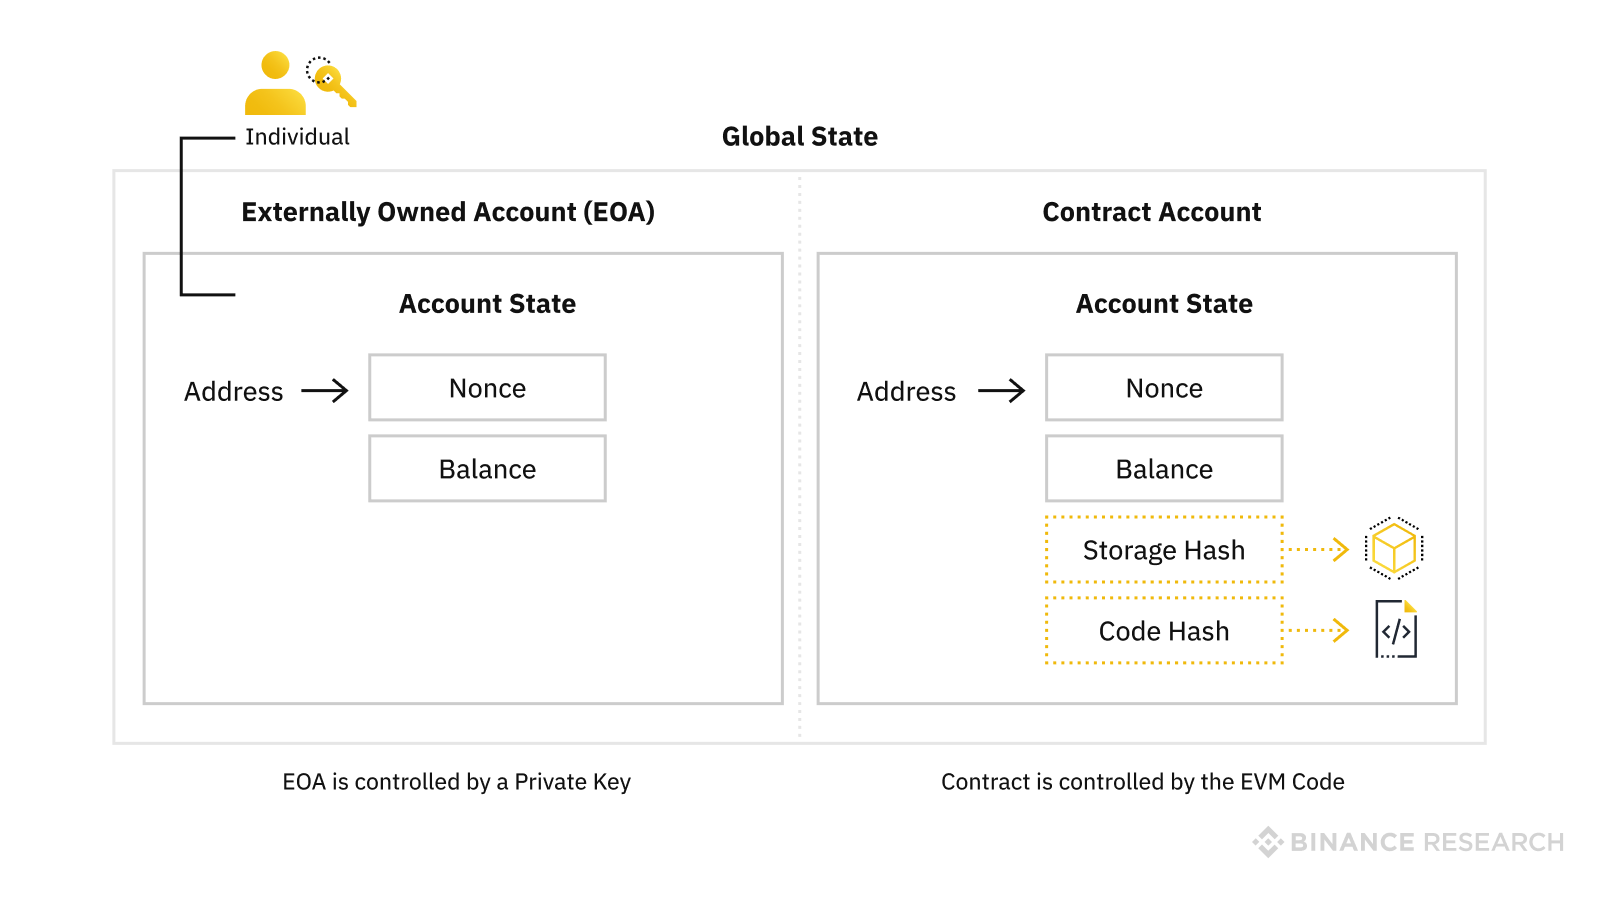This screenshot has height=901, width=1601.
Task: Click the arrow next to EOA Address
Action: pos(325,391)
